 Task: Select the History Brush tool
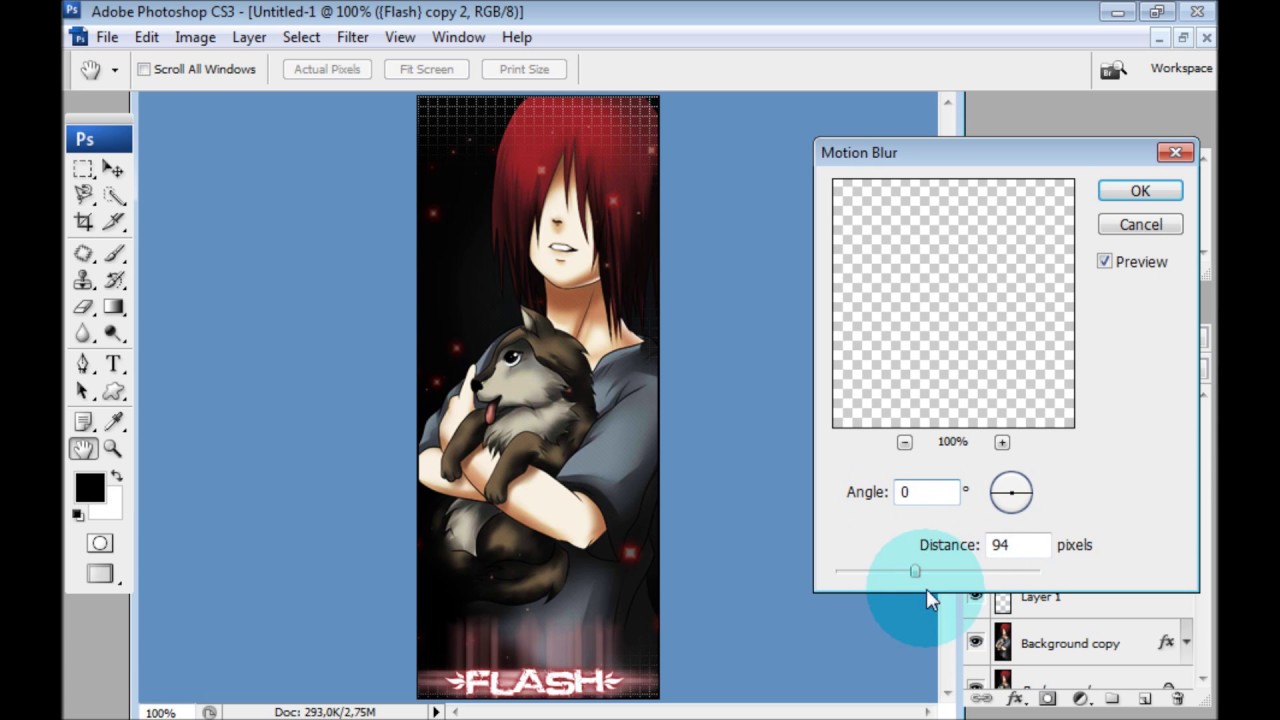(113, 281)
